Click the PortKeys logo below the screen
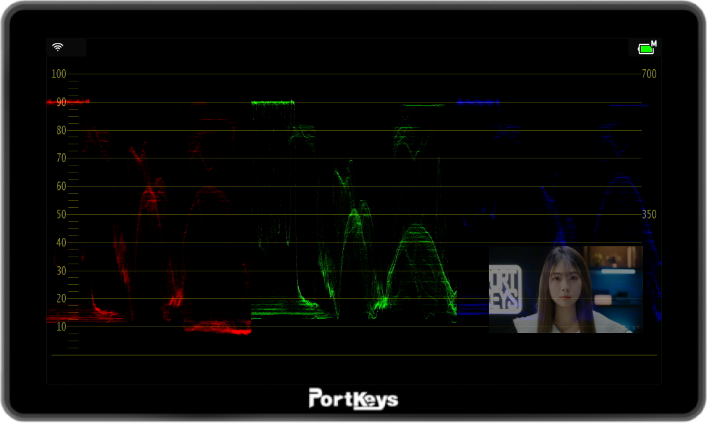This screenshot has height=423, width=707. (353, 399)
